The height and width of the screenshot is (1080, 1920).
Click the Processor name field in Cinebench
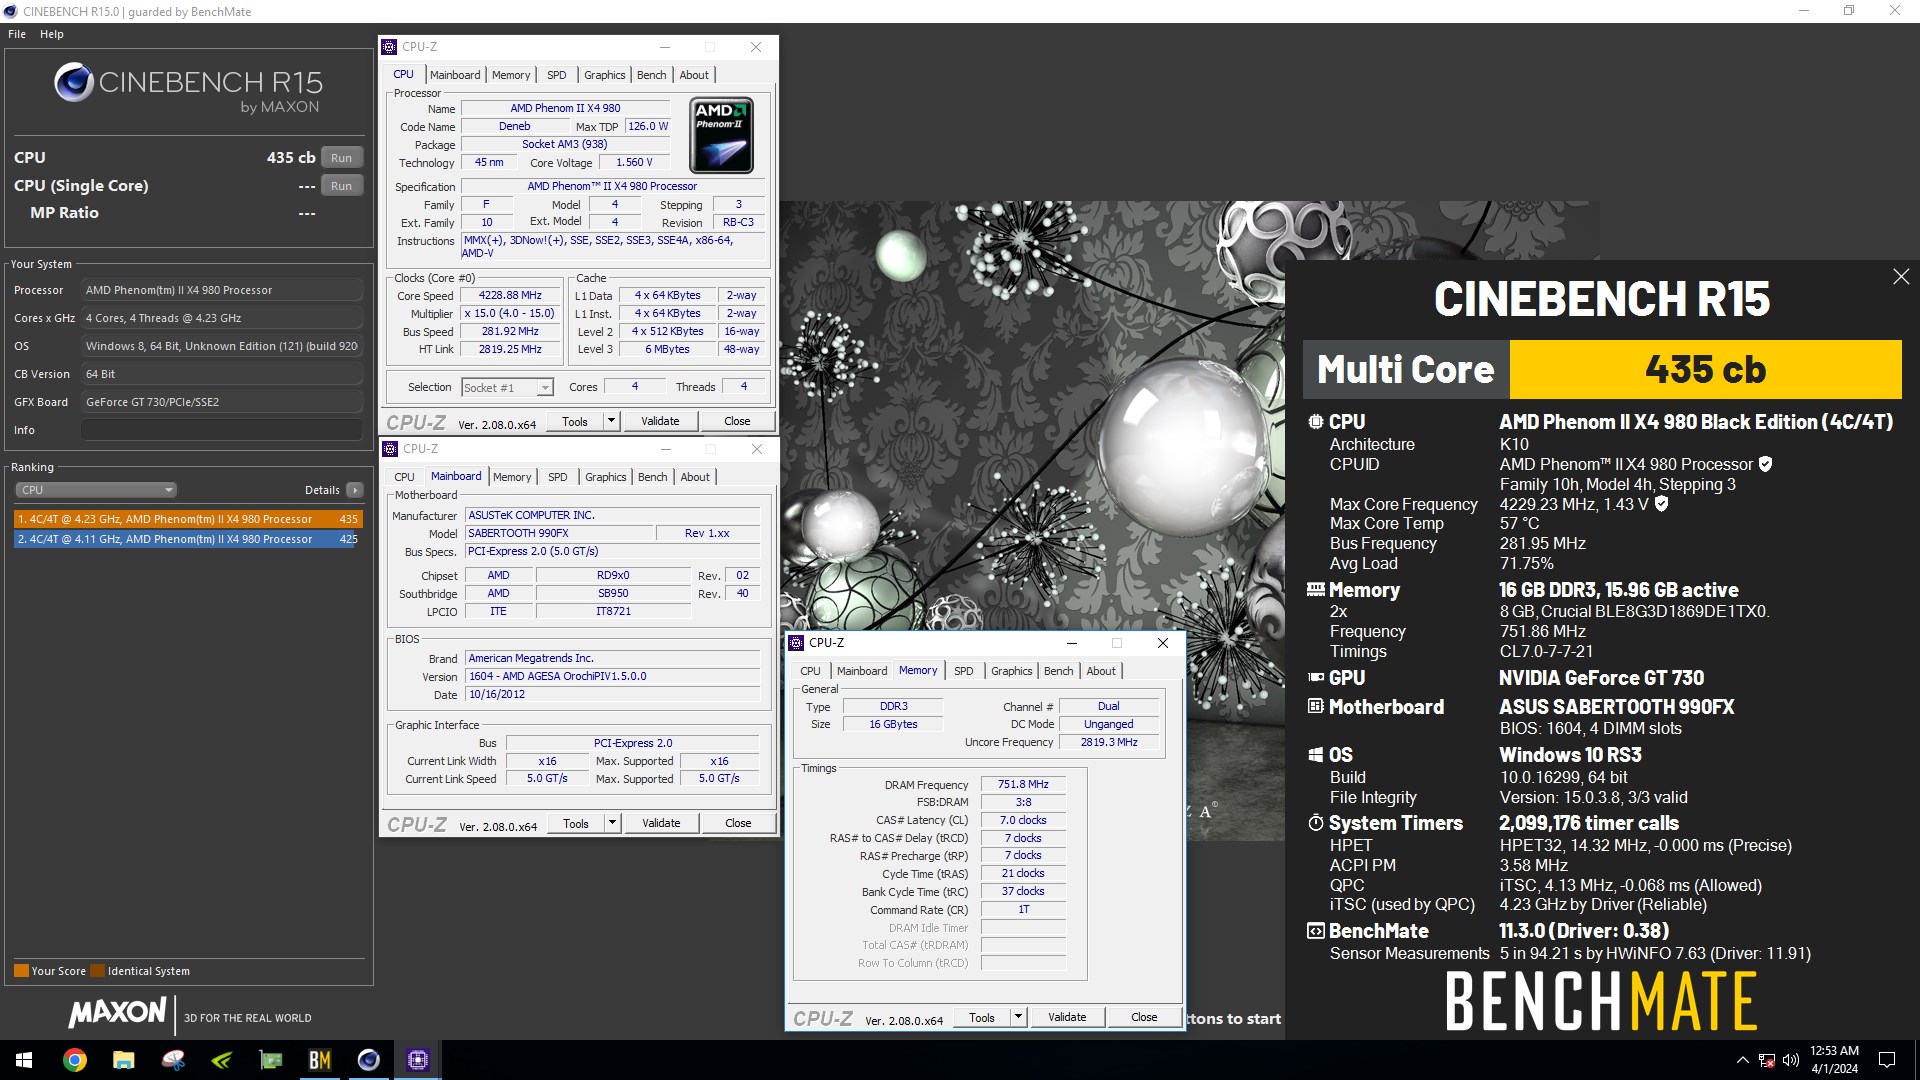[x=222, y=290]
